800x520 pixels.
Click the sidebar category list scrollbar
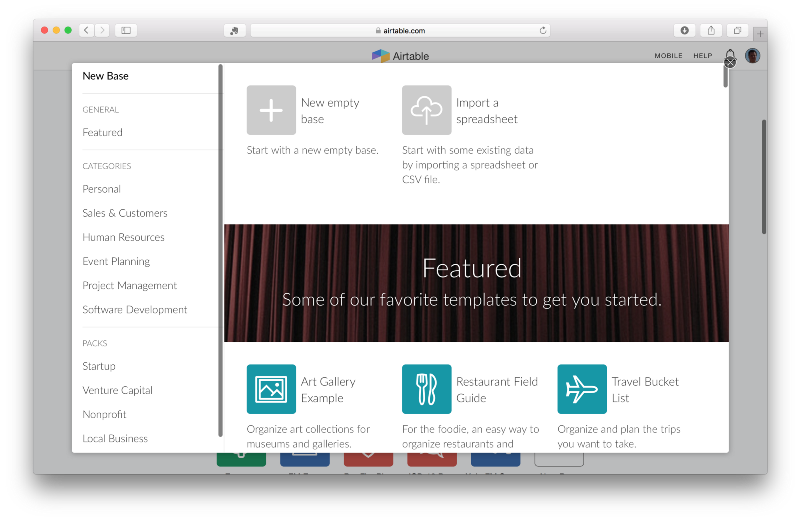point(220,250)
